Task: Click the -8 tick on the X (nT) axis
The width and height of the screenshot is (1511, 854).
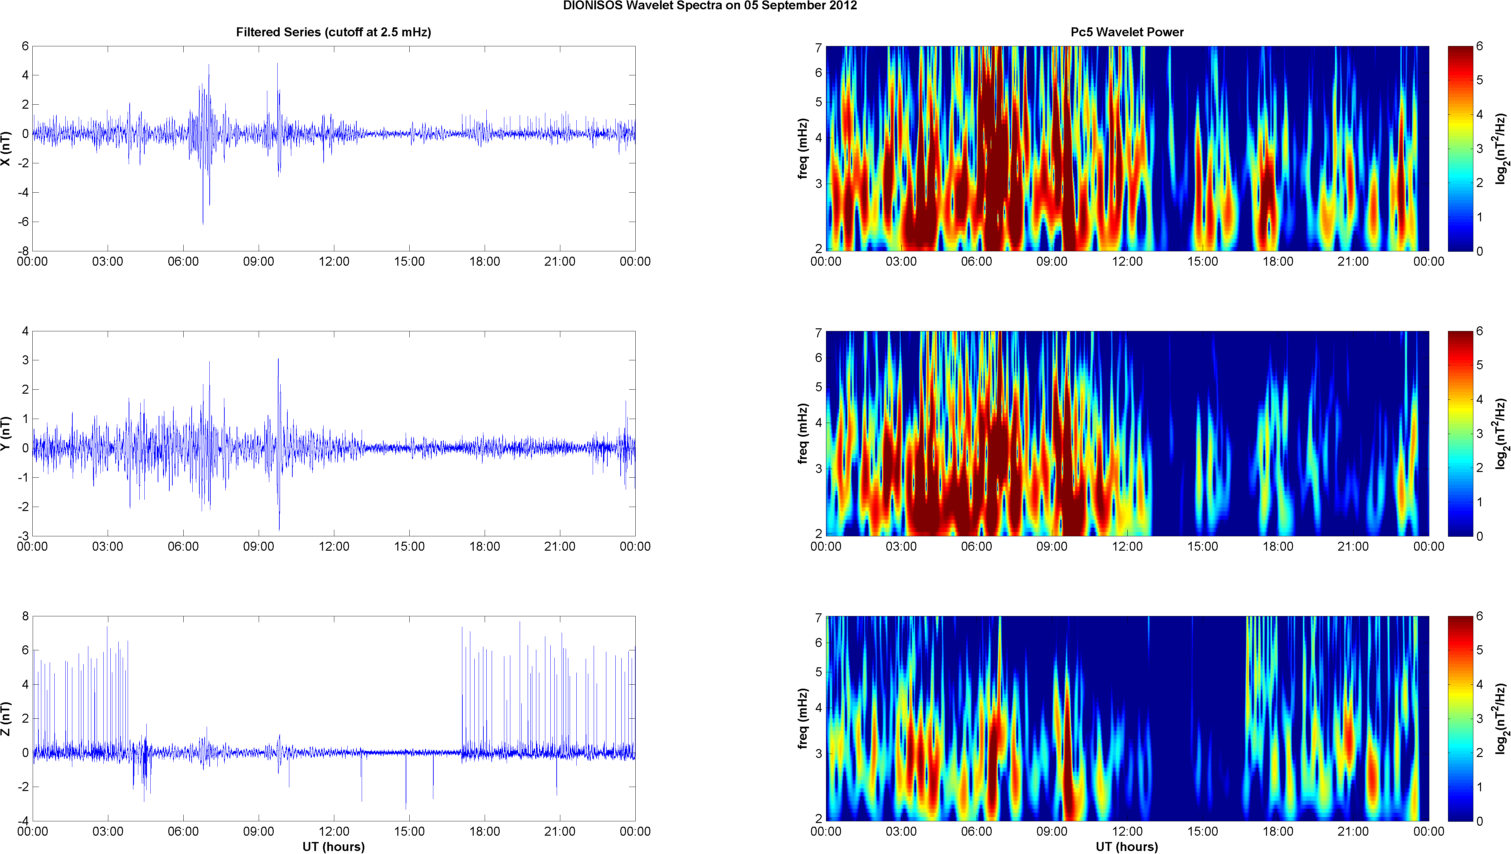Action: pyautogui.click(x=22, y=251)
